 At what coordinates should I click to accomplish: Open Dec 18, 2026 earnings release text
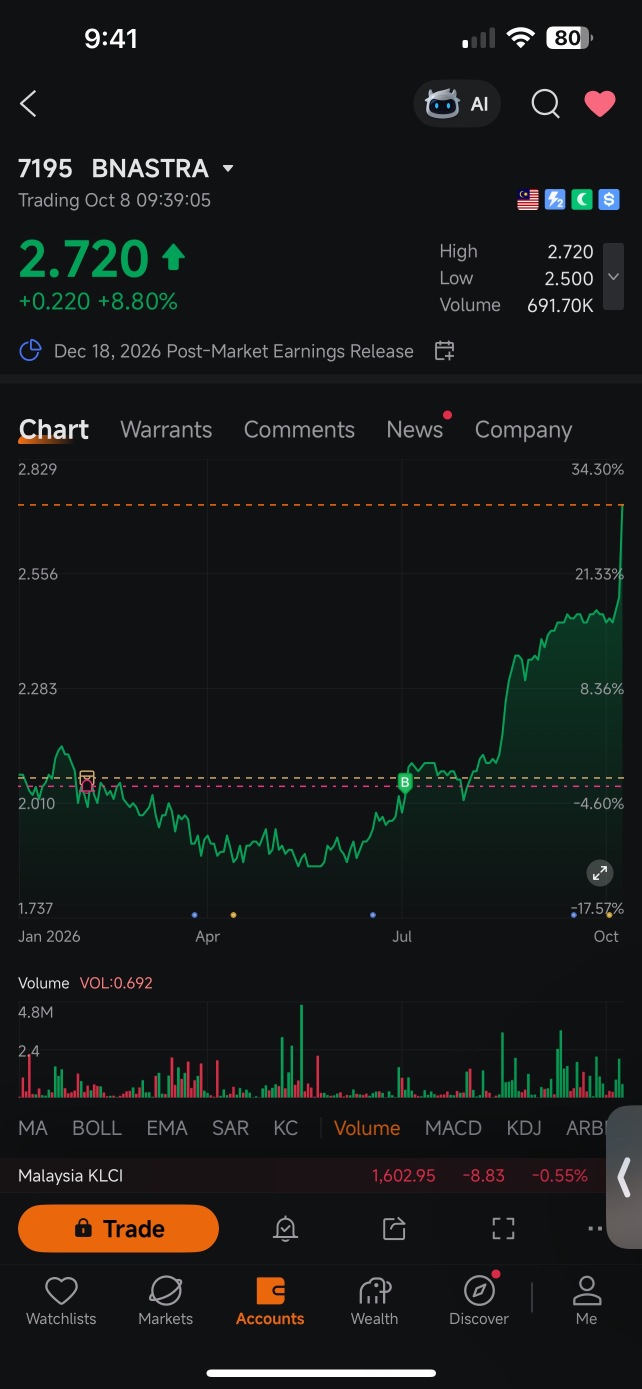point(234,351)
